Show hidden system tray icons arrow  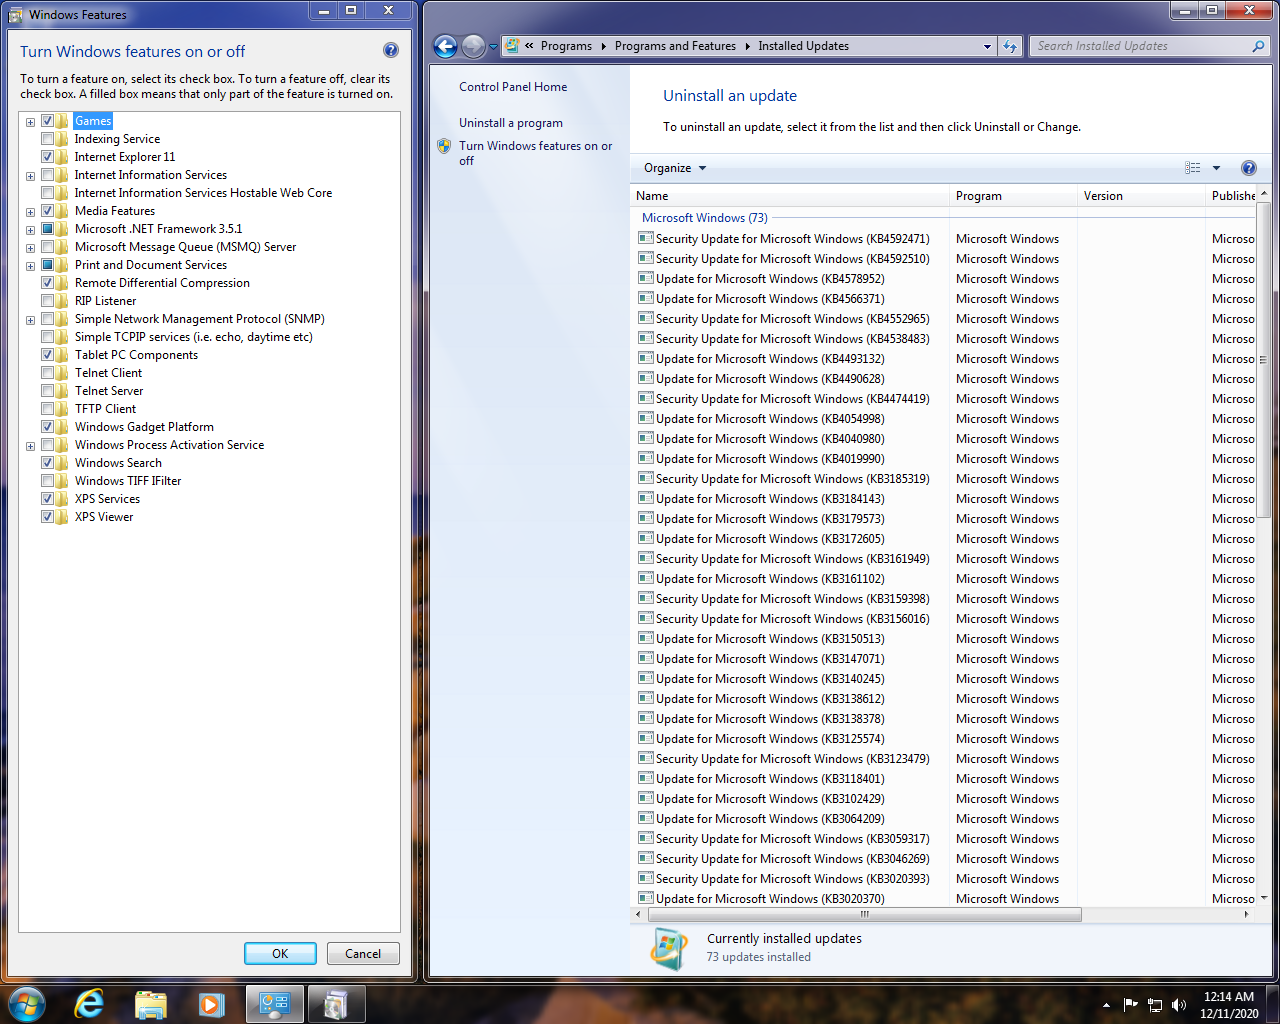click(x=1106, y=1005)
